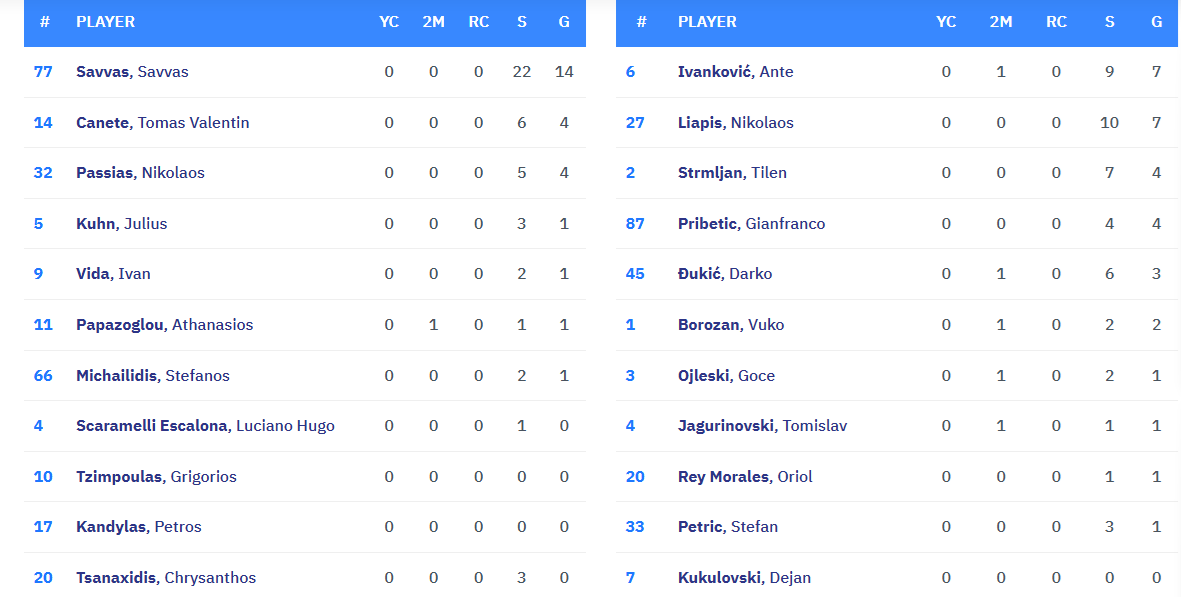Open Scaramelli Escalona, Luciano Hugo link
This screenshot has height=597, width=1181.
point(205,426)
